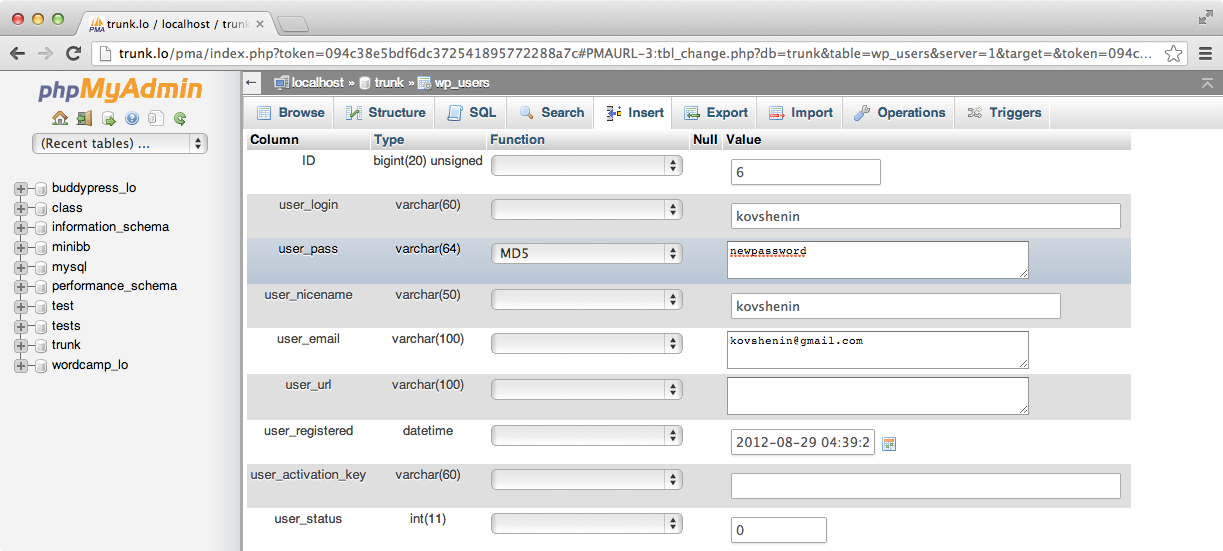The width and height of the screenshot is (1223, 551).
Task: Bookmark this page with star icon
Action: click(x=1174, y=54)
